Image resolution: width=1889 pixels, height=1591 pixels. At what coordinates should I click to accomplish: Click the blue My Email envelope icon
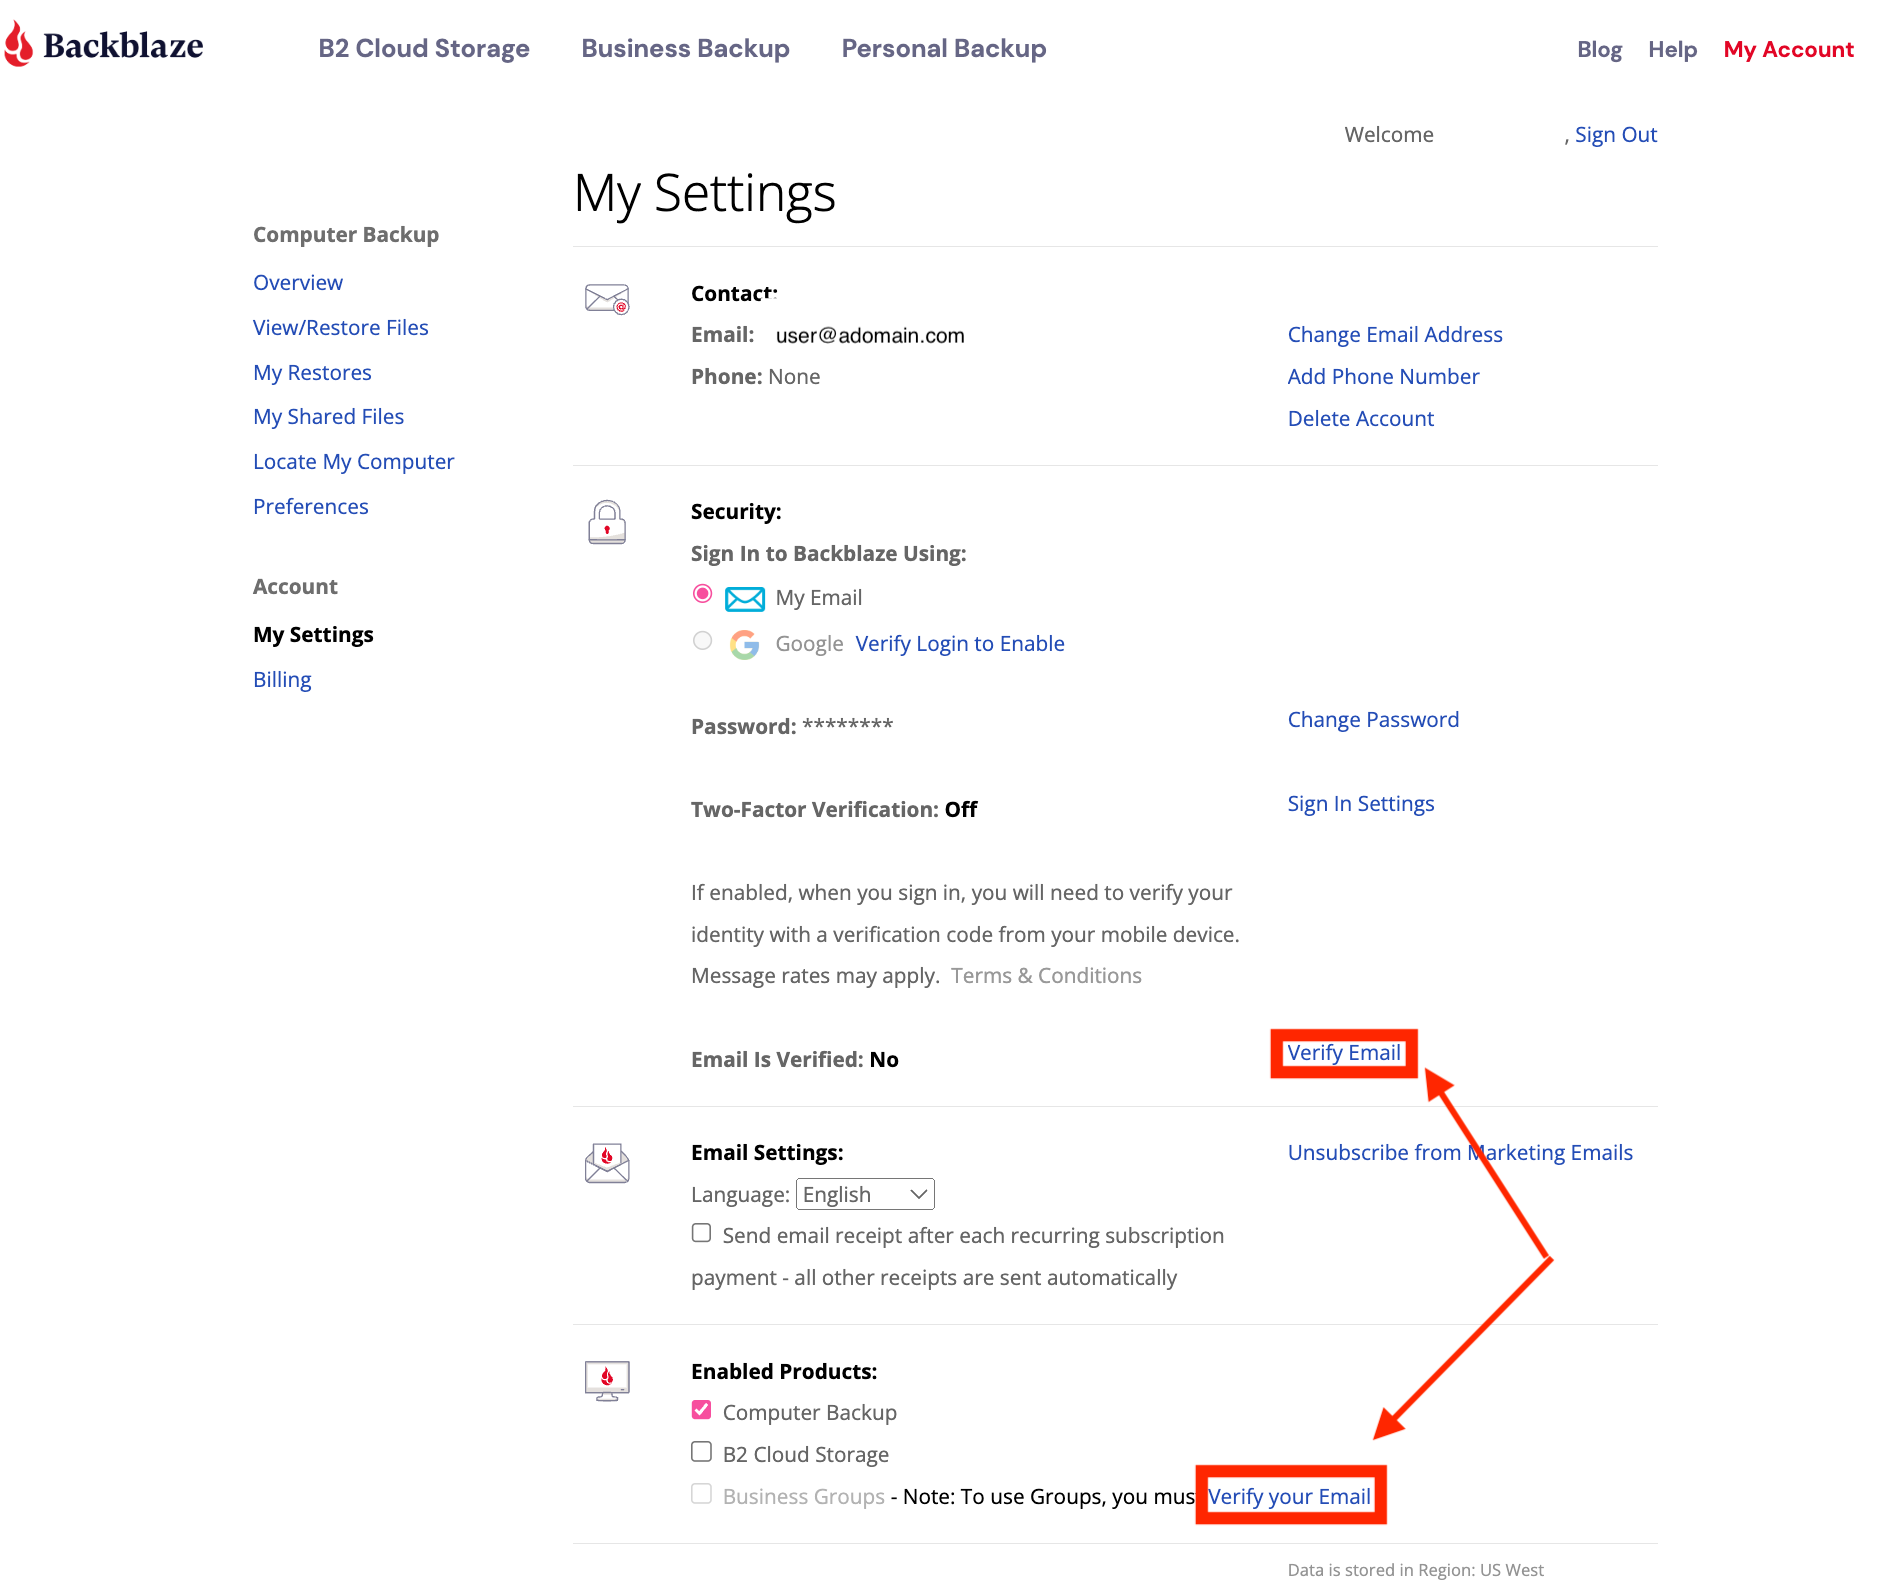coord(745,599)
